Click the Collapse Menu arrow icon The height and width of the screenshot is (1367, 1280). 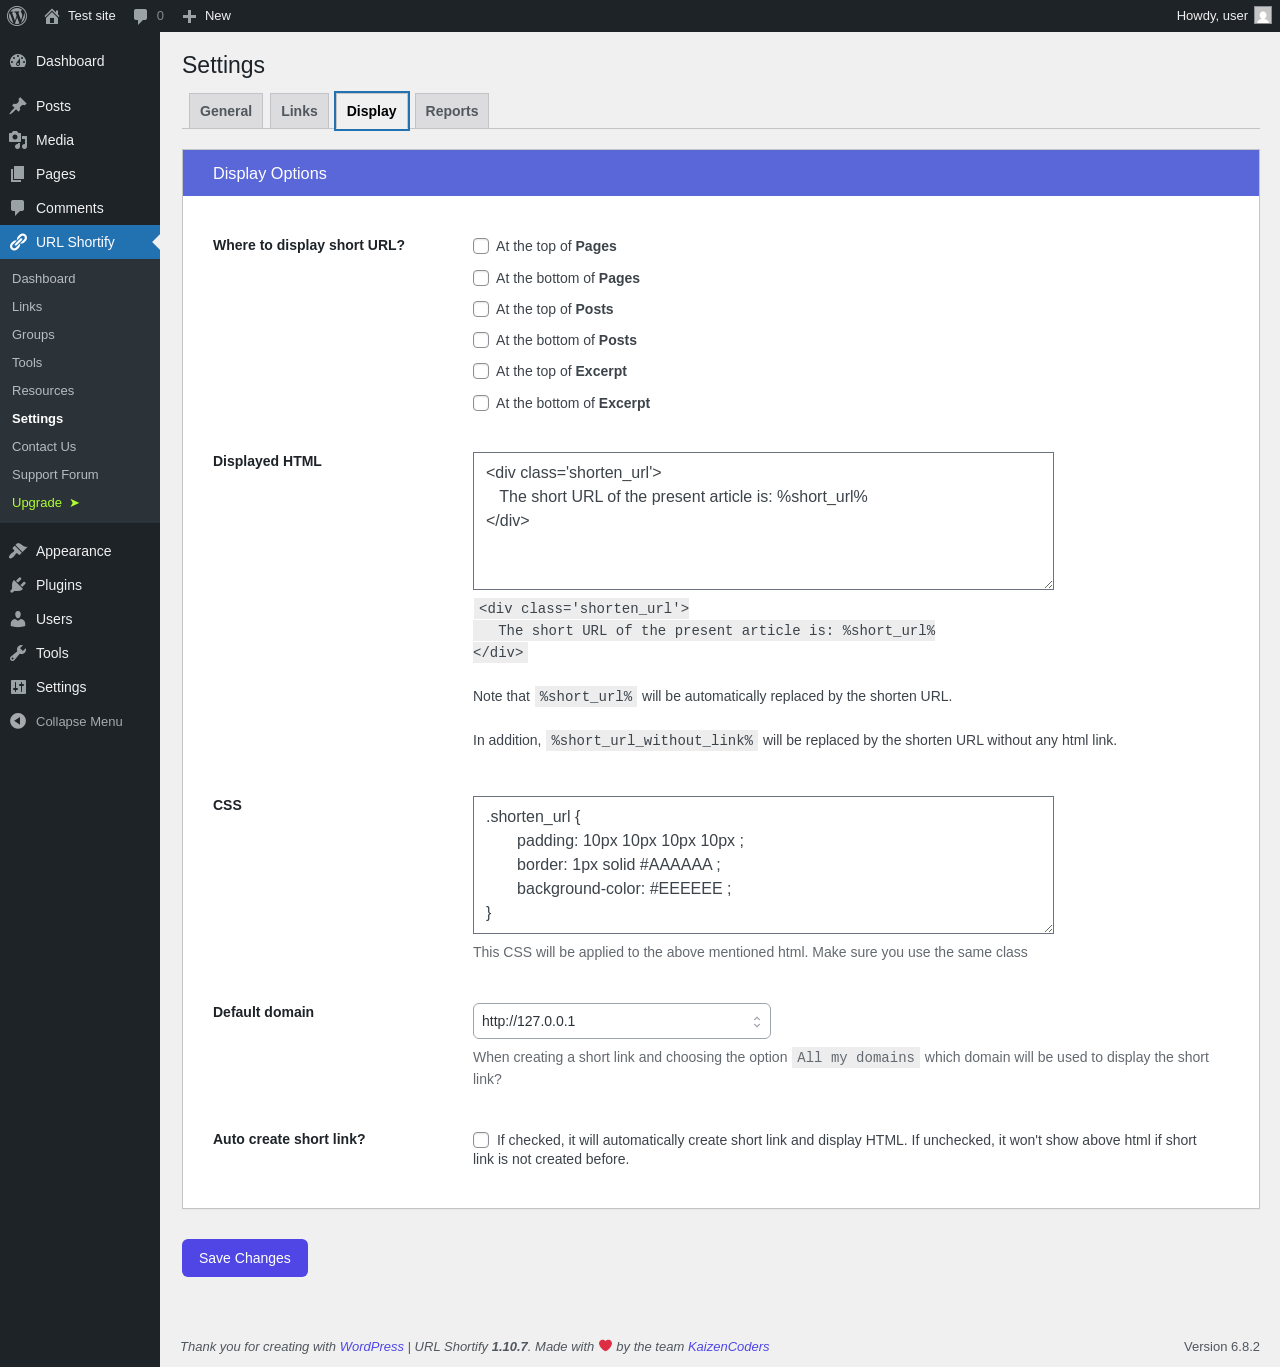tap(18, 721)
